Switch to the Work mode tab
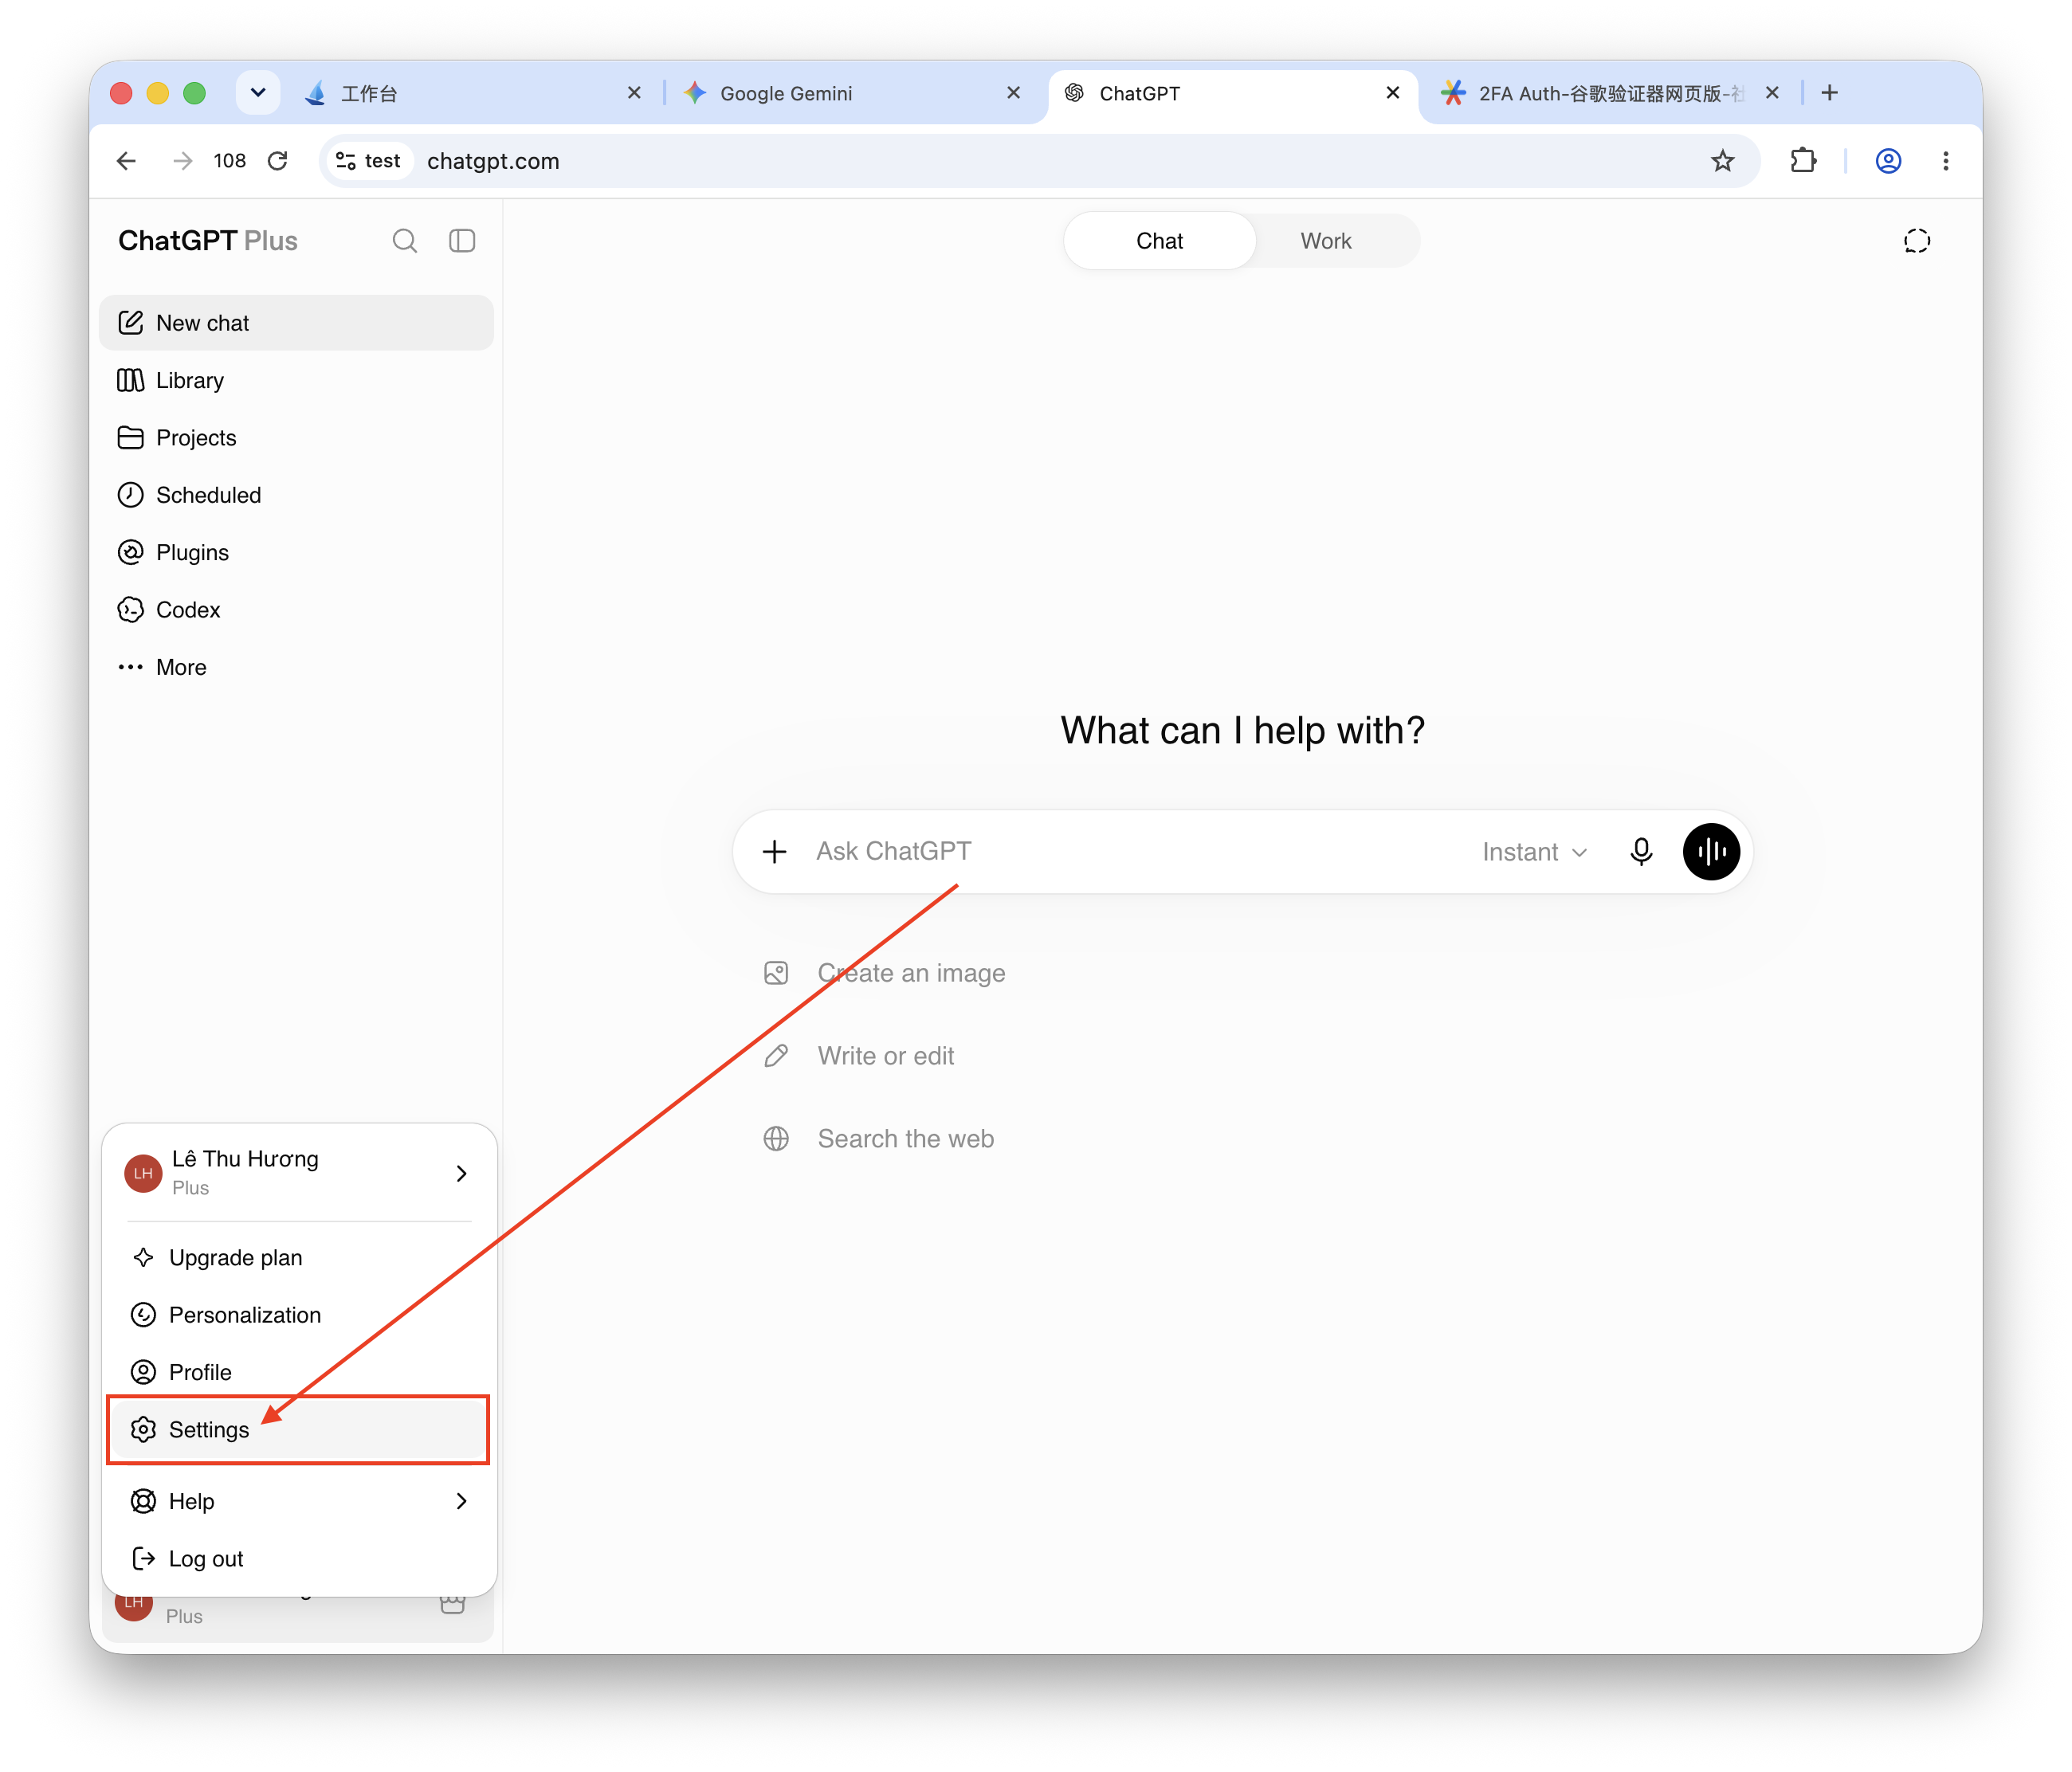2072x1772 pixels. click(1326, 241)
